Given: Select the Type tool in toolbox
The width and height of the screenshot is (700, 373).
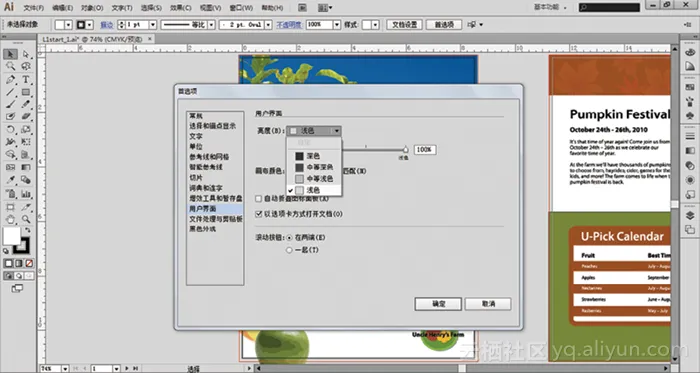Looking at the screenshot, I should [25, 79].
